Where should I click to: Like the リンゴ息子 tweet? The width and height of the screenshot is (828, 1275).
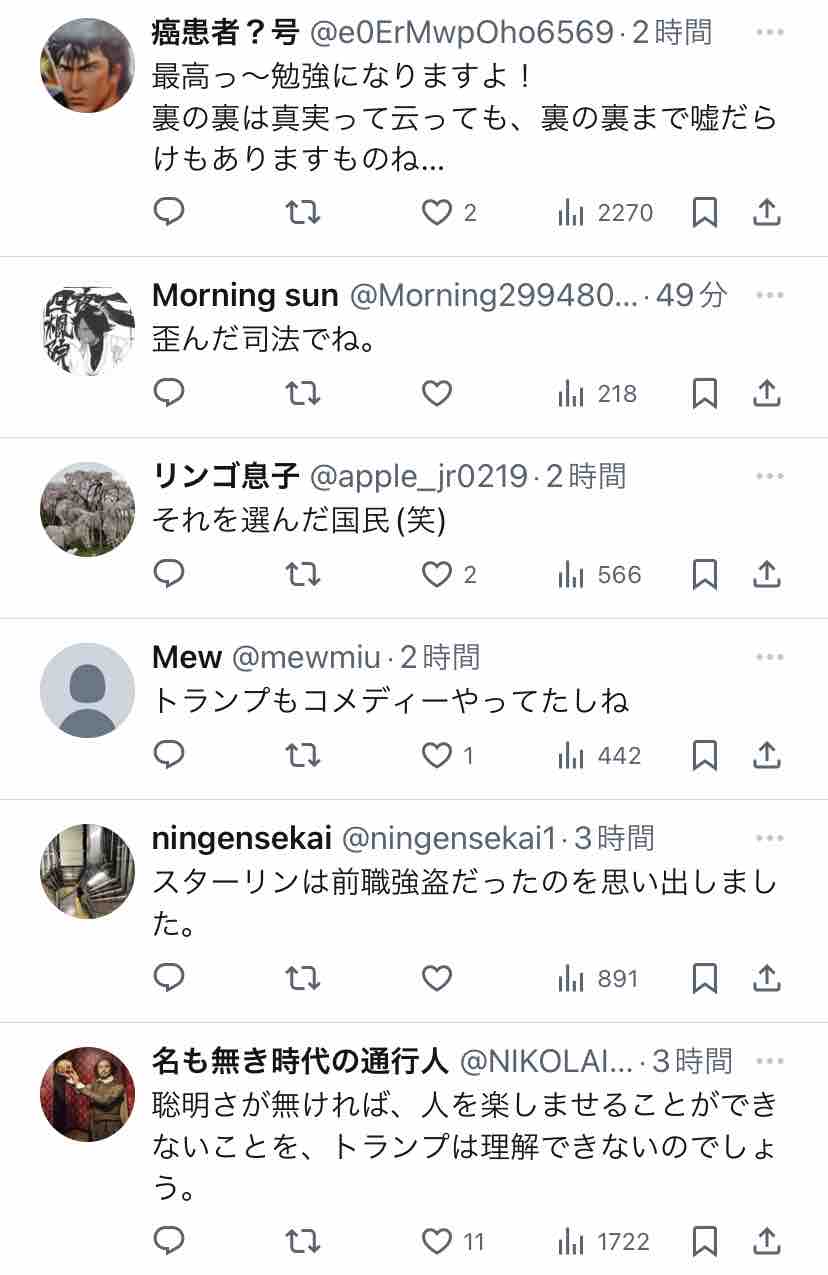(x=437, y=575)
